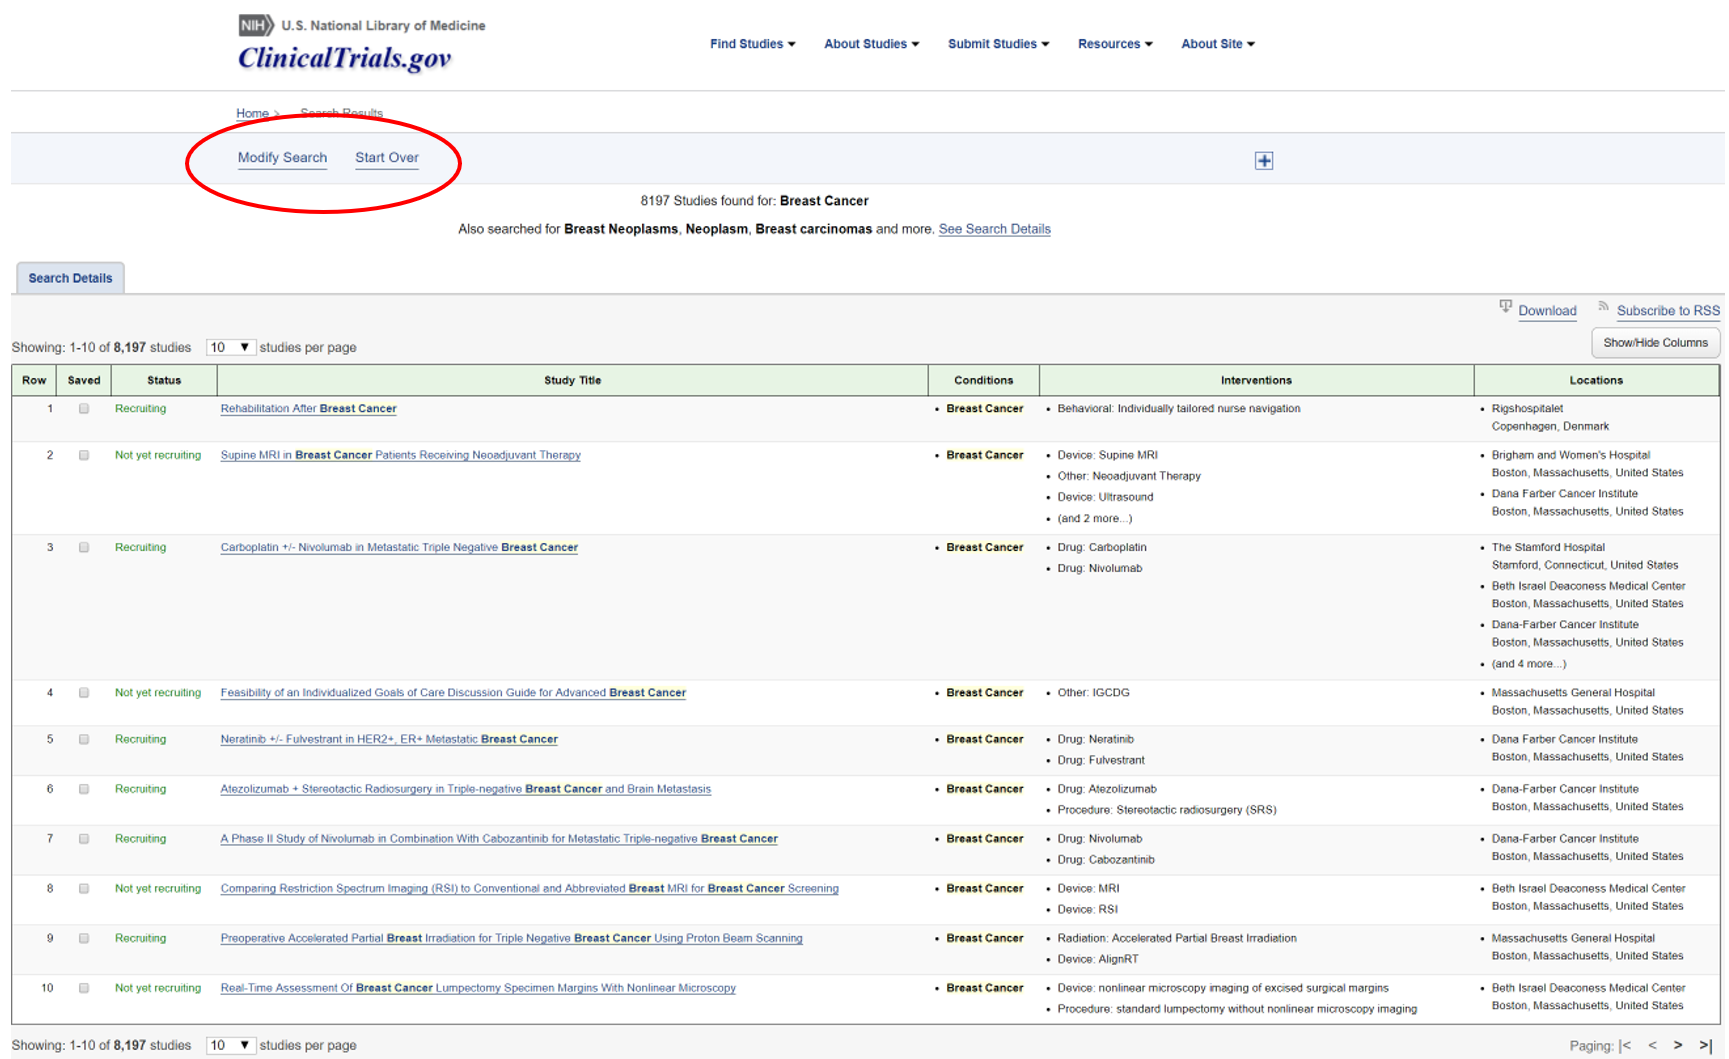Click the Study Title column header
This screenshot has height=1059, width=1729.
[572, 380]
